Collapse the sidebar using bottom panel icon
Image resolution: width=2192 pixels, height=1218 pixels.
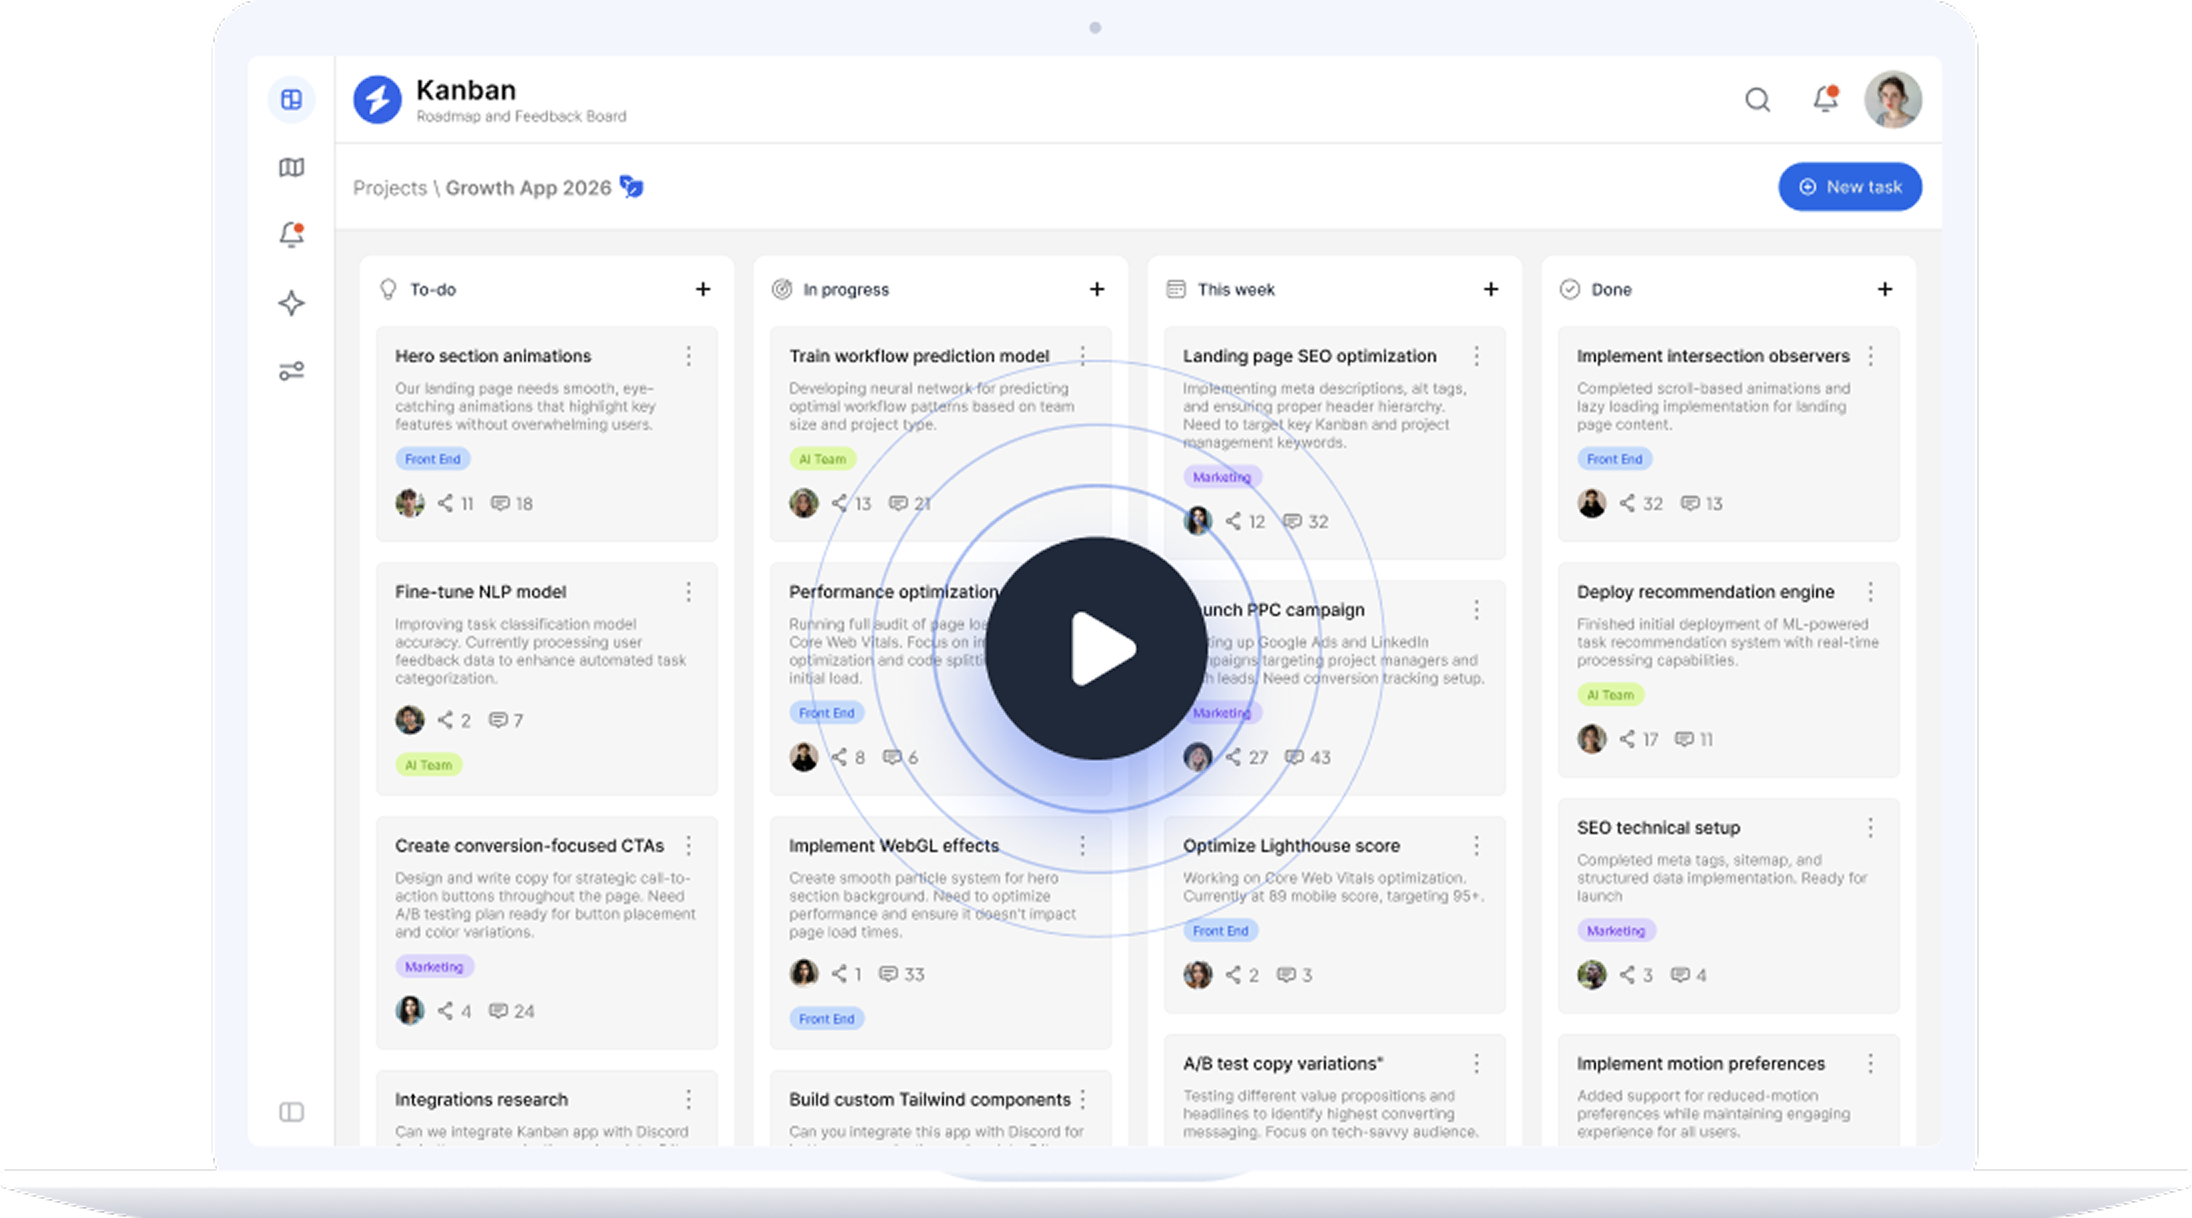pos(291,1111)
